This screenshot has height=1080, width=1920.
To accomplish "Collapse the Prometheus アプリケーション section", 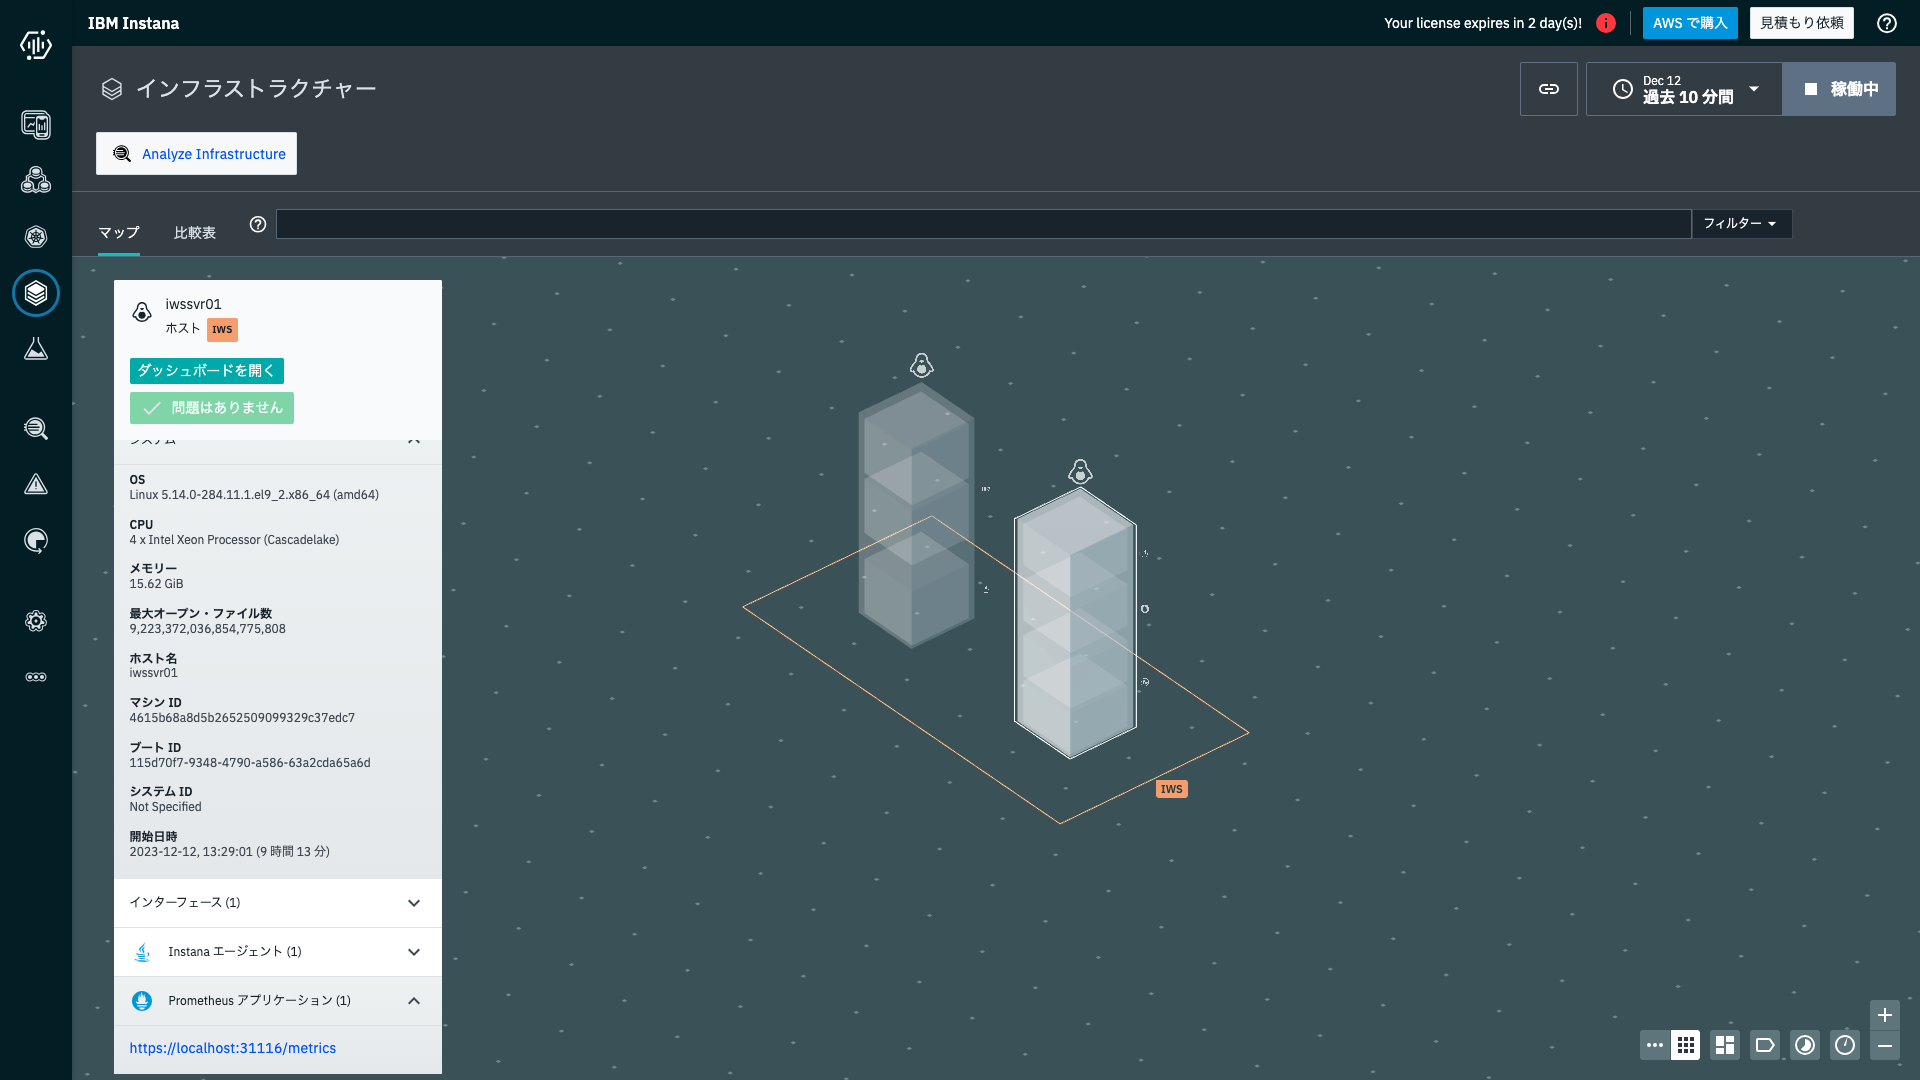I will coord(413,1001).
